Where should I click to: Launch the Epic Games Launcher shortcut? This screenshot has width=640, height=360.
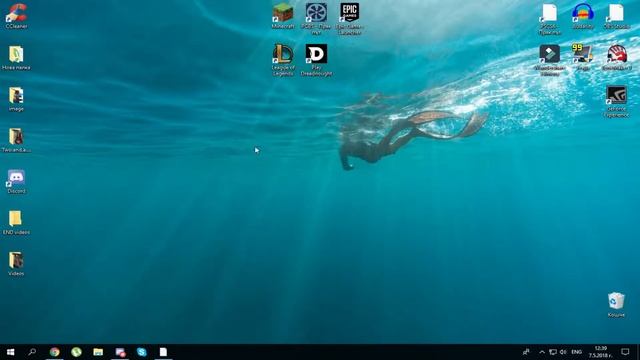(349, 18)
